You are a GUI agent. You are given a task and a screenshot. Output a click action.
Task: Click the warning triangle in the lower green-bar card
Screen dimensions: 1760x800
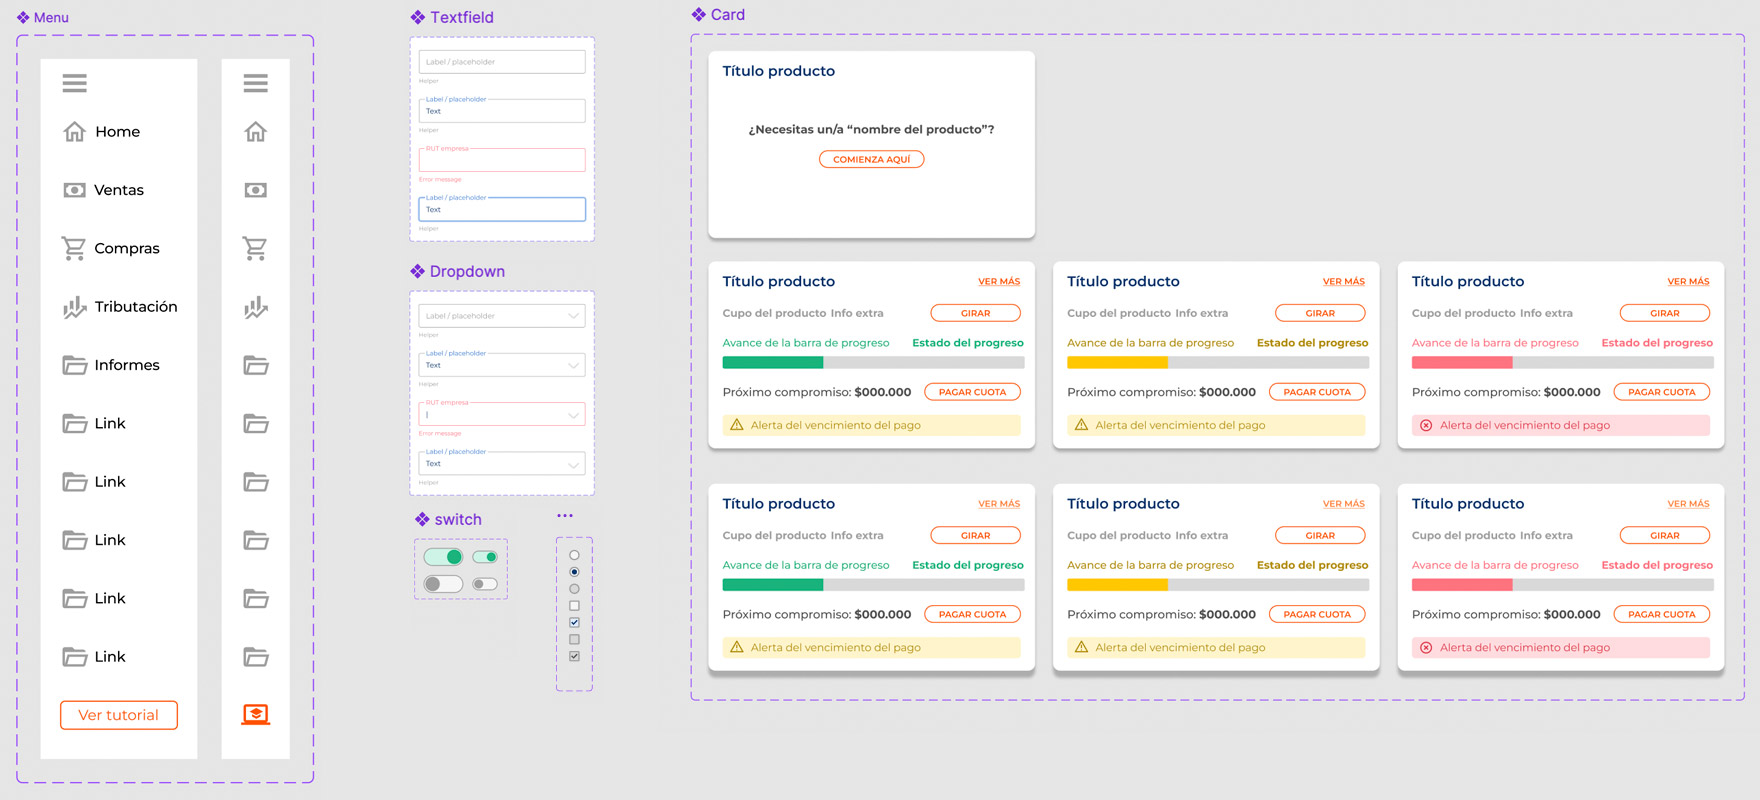pos(737,647)
